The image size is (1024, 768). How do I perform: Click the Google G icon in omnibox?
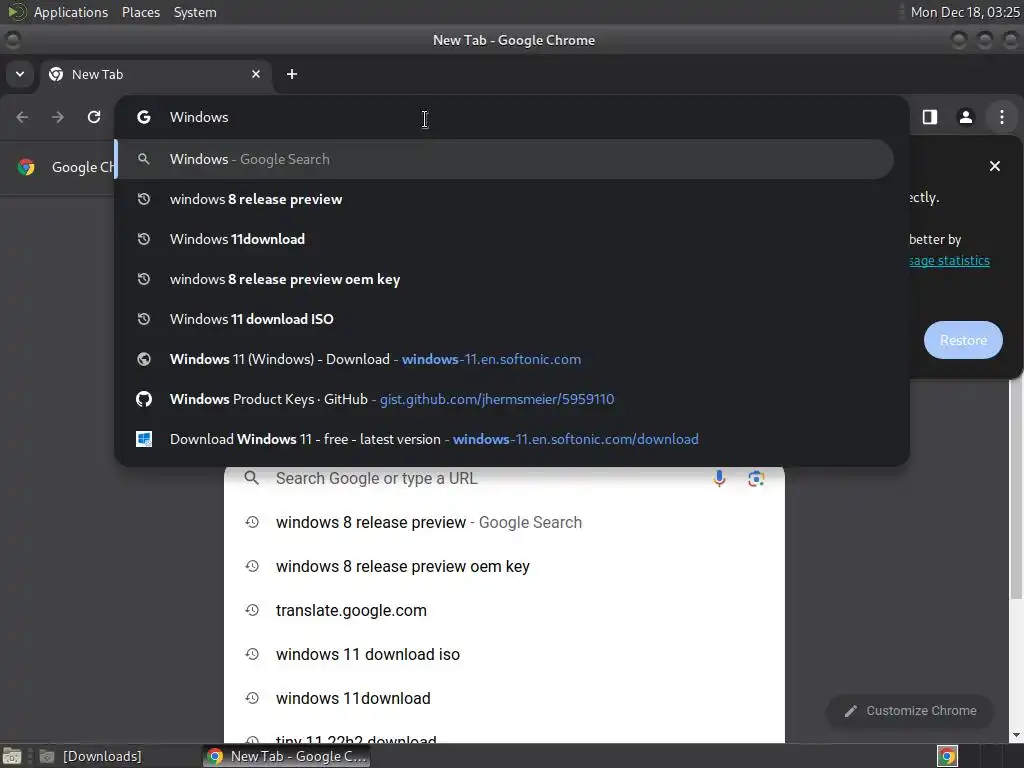pos(144,117)
